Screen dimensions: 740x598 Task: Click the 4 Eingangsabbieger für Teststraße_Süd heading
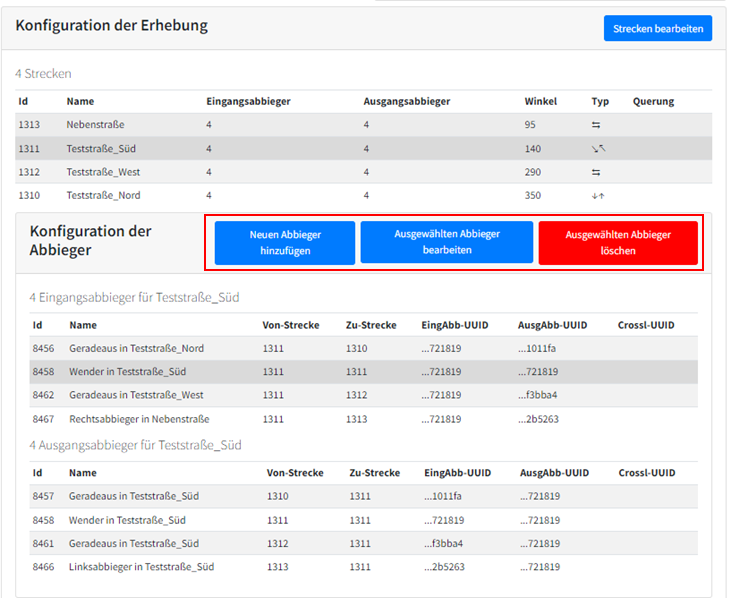[134, 297]
